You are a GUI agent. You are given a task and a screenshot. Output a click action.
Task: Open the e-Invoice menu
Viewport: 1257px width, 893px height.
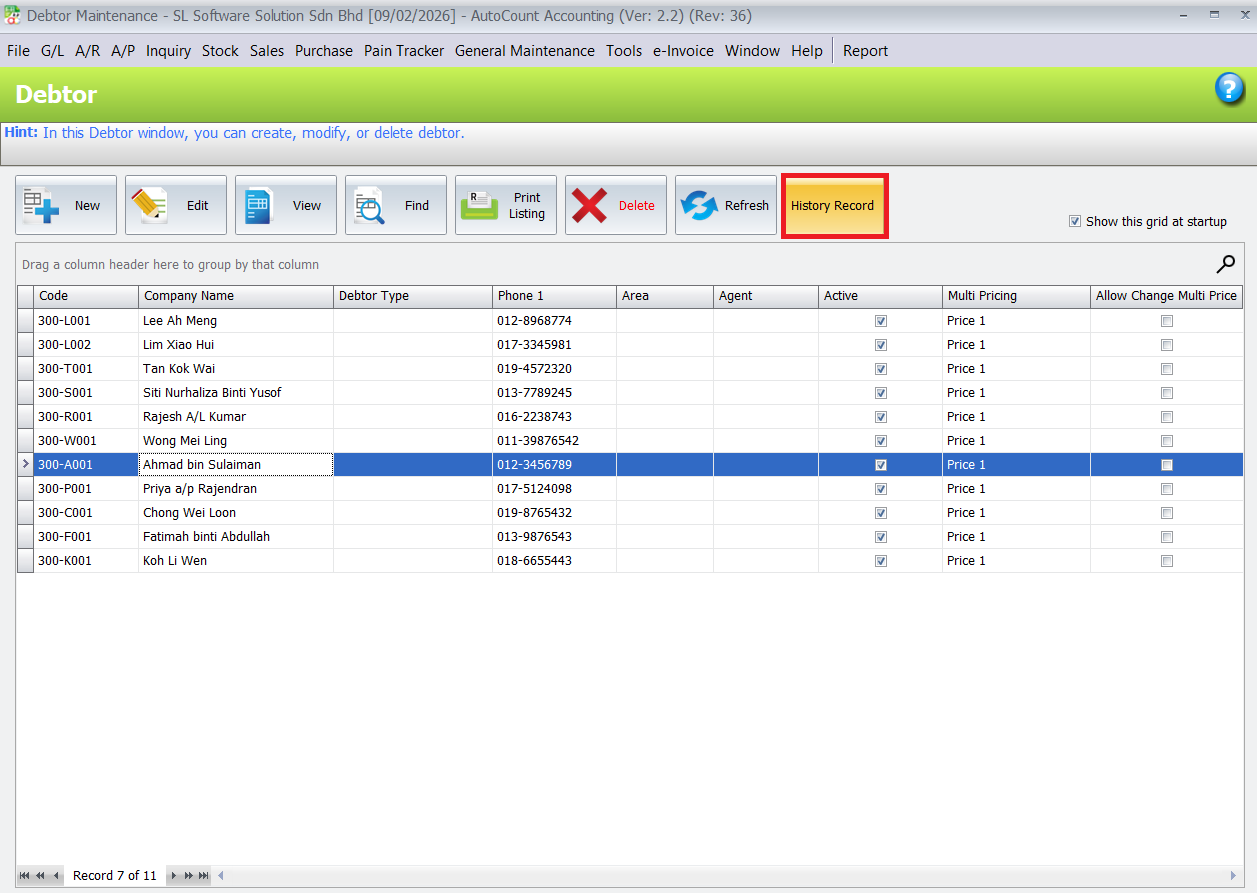[x=683, y=51]
